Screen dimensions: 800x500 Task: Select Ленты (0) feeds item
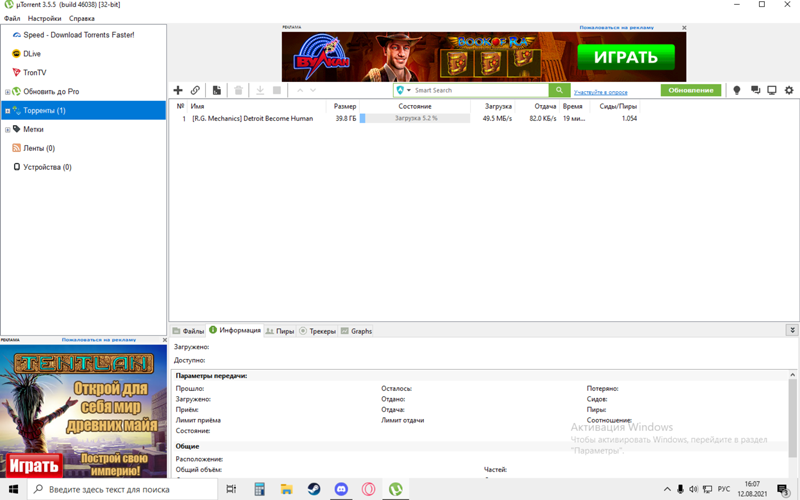39,148
